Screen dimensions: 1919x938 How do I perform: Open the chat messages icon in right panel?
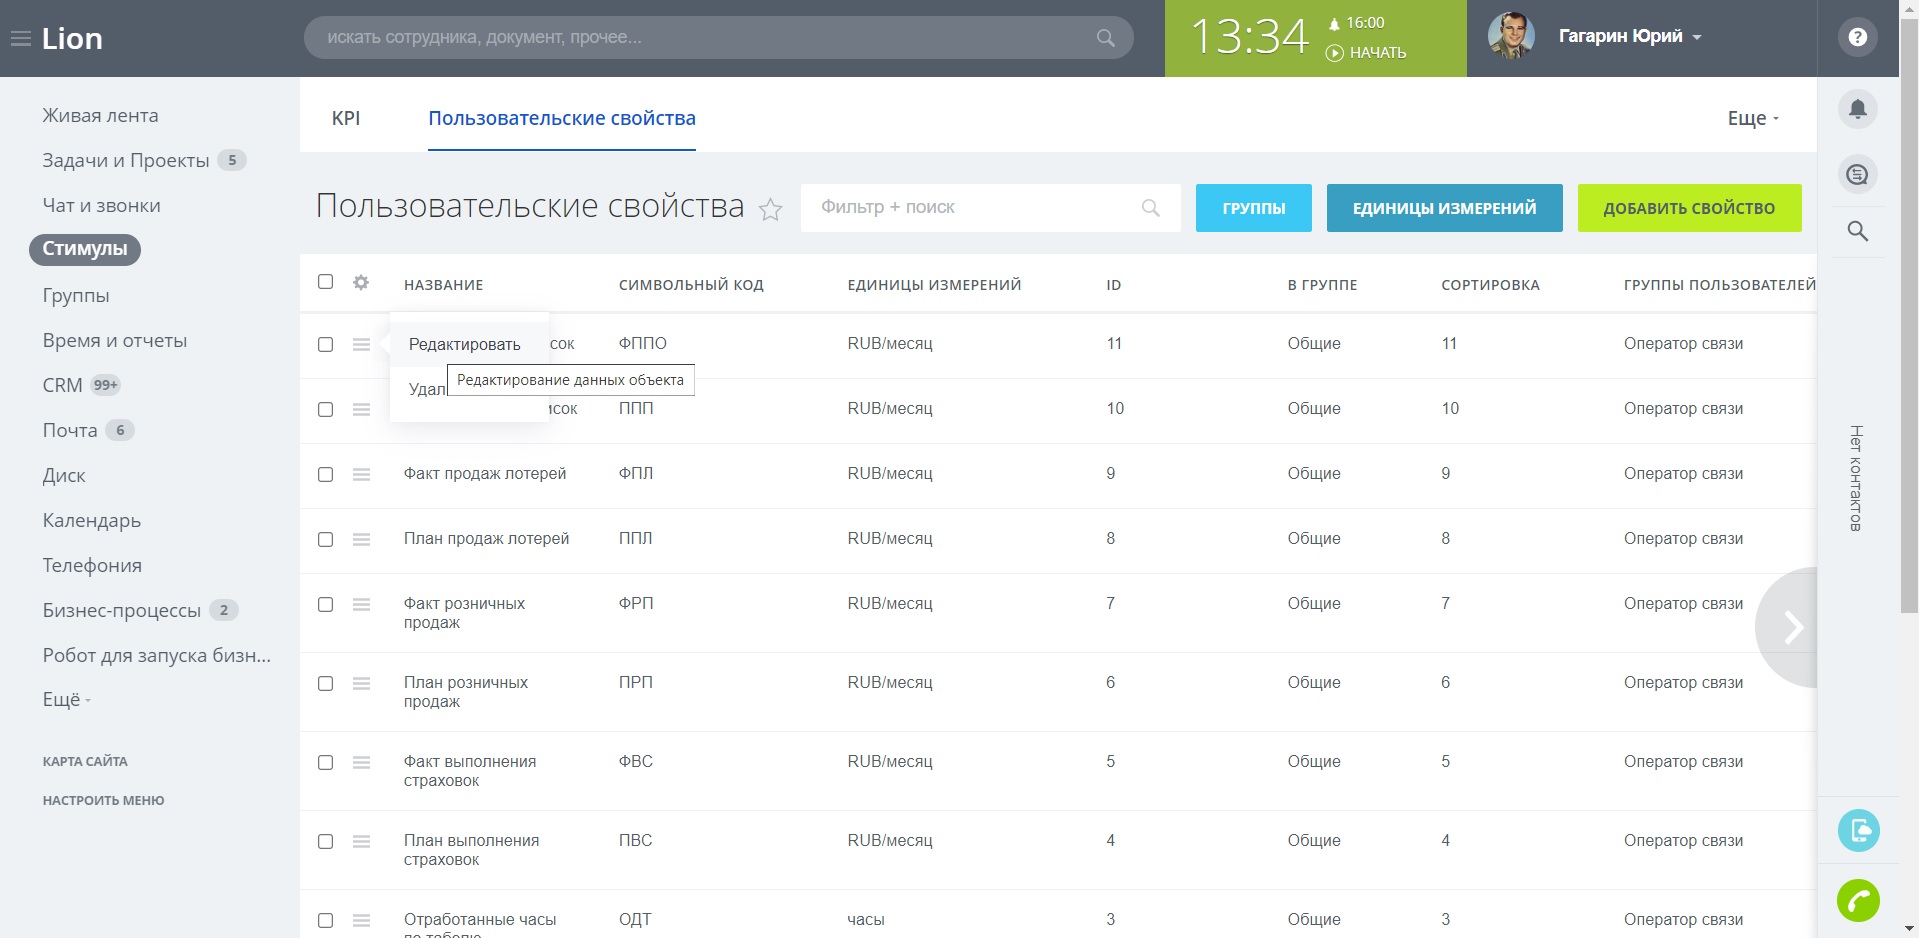1857,175
